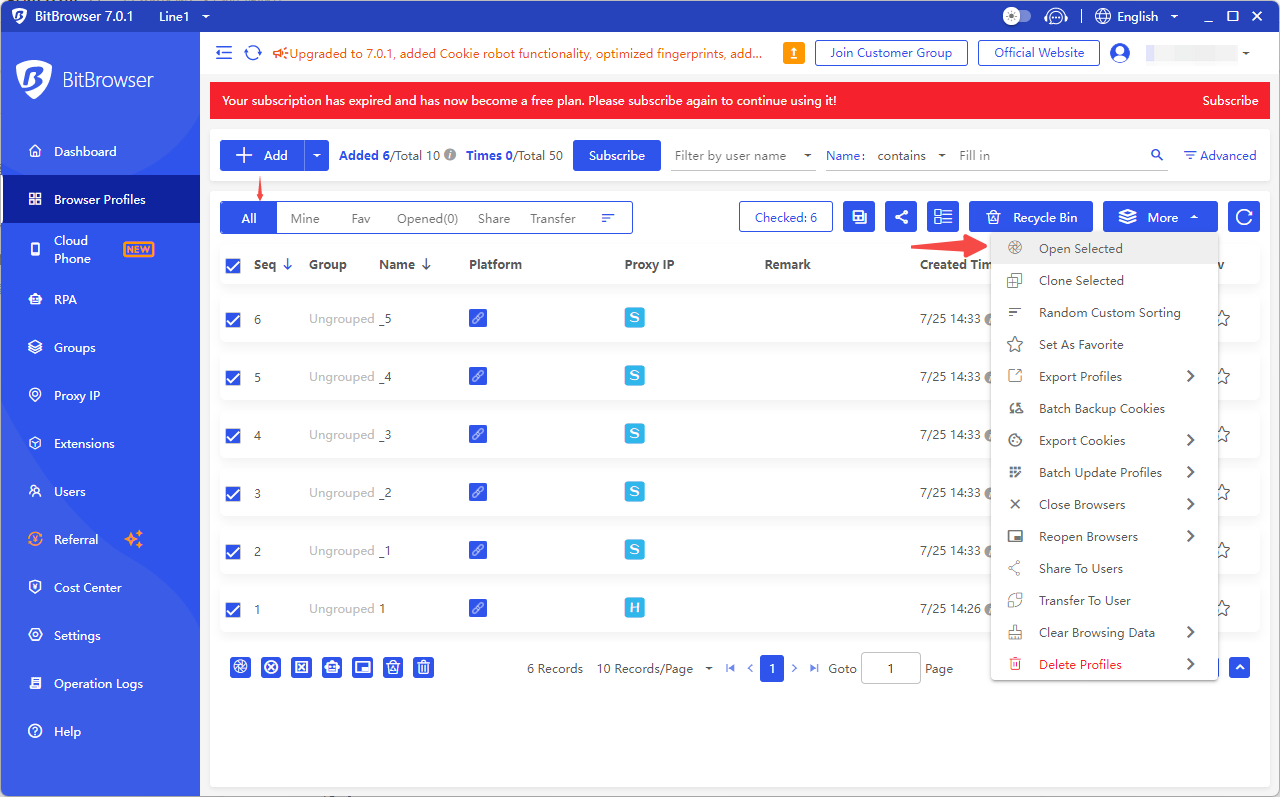This screenshot has height=797, width=1280.
Task: Click the bottom open-browsers icon
Action: [240, 668]
